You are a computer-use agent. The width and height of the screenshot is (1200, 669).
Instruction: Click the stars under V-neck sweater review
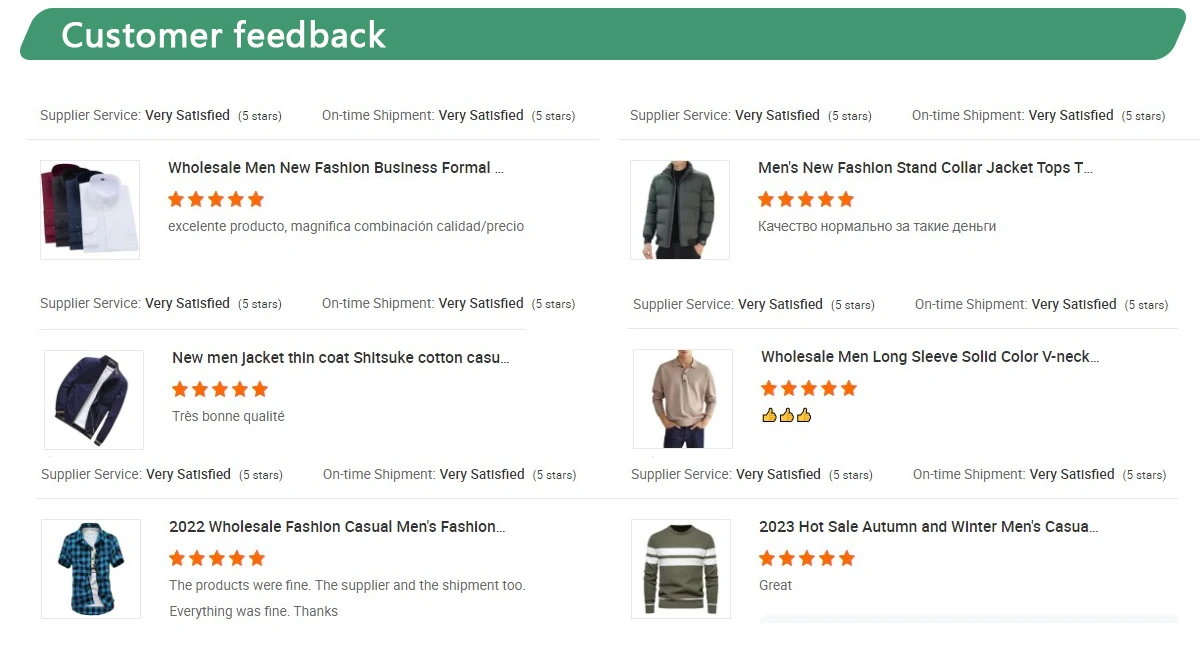pyautogui.click(x=809, y=388)
